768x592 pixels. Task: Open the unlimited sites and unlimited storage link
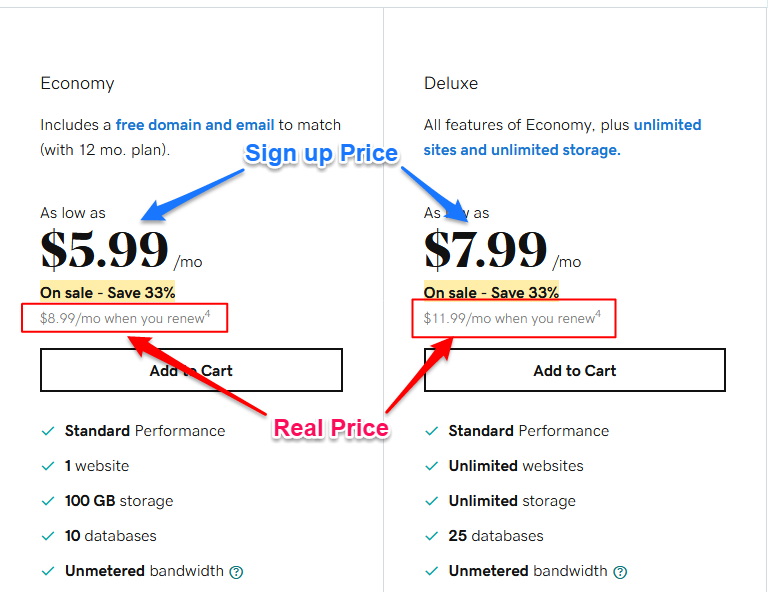click(562, 137)
